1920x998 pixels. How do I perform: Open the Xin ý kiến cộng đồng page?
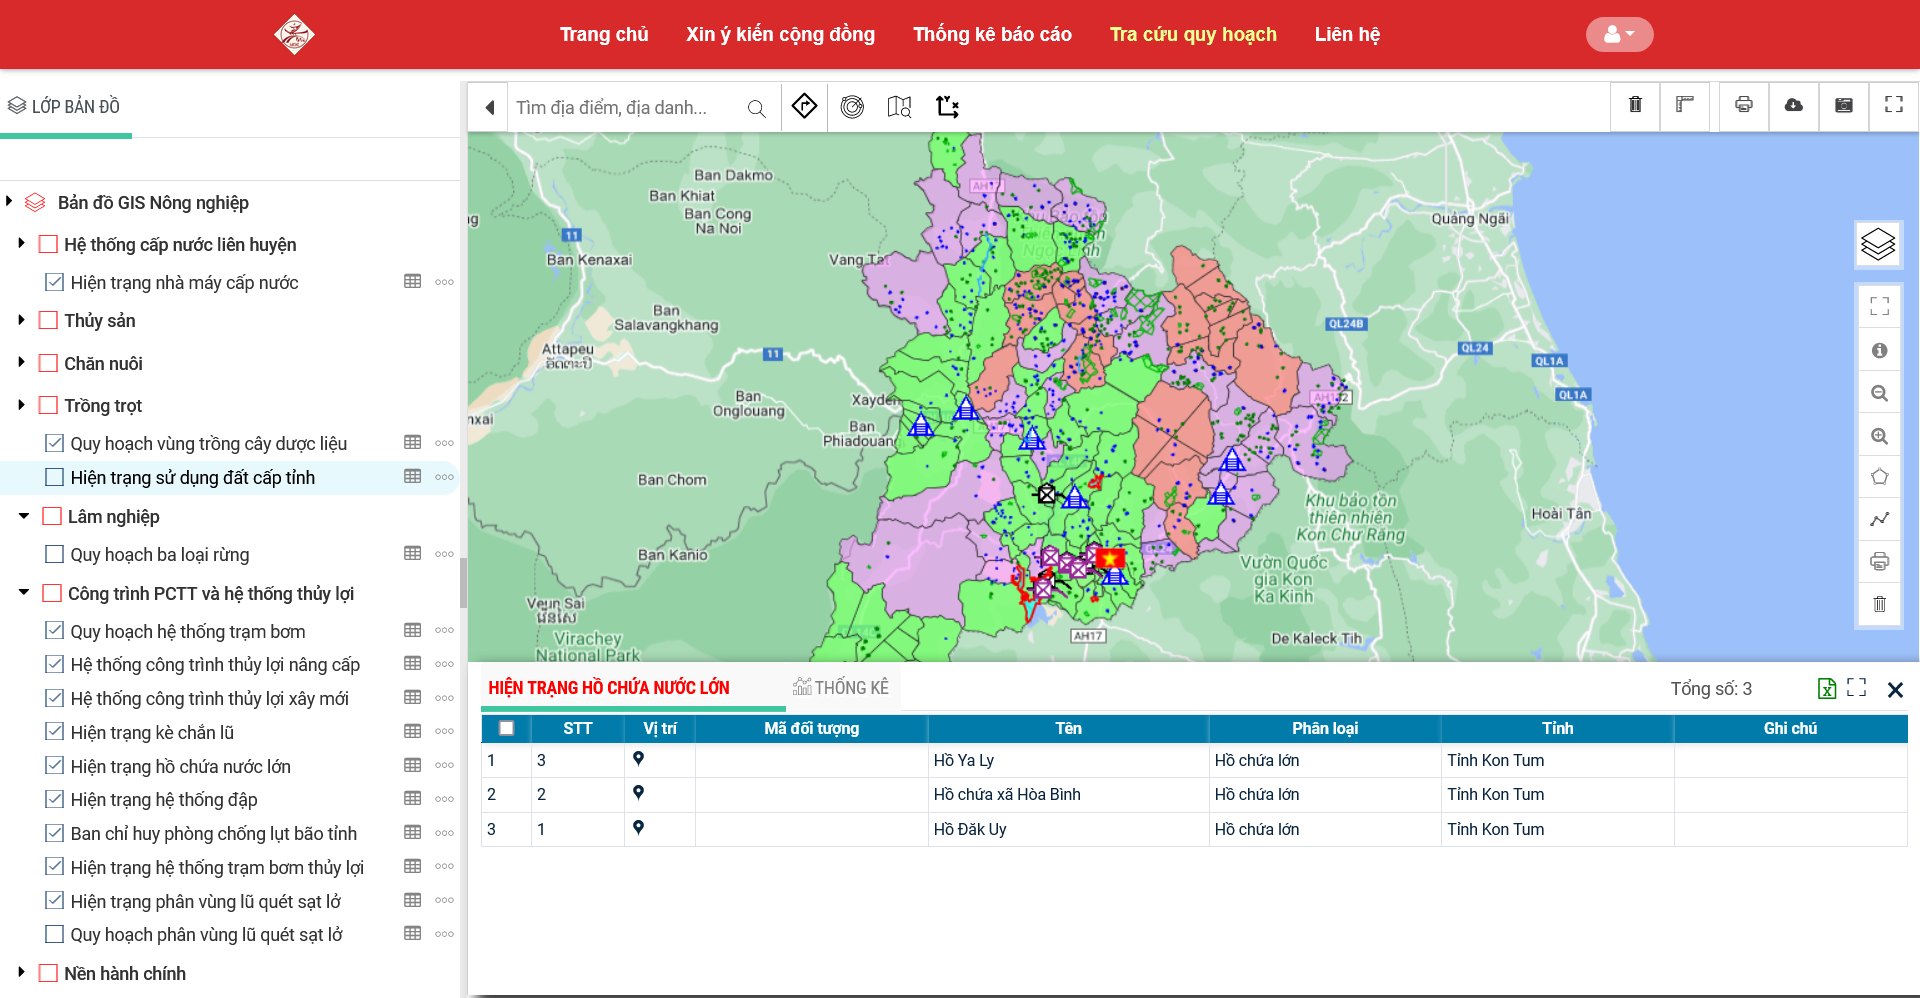pos(780,34)
